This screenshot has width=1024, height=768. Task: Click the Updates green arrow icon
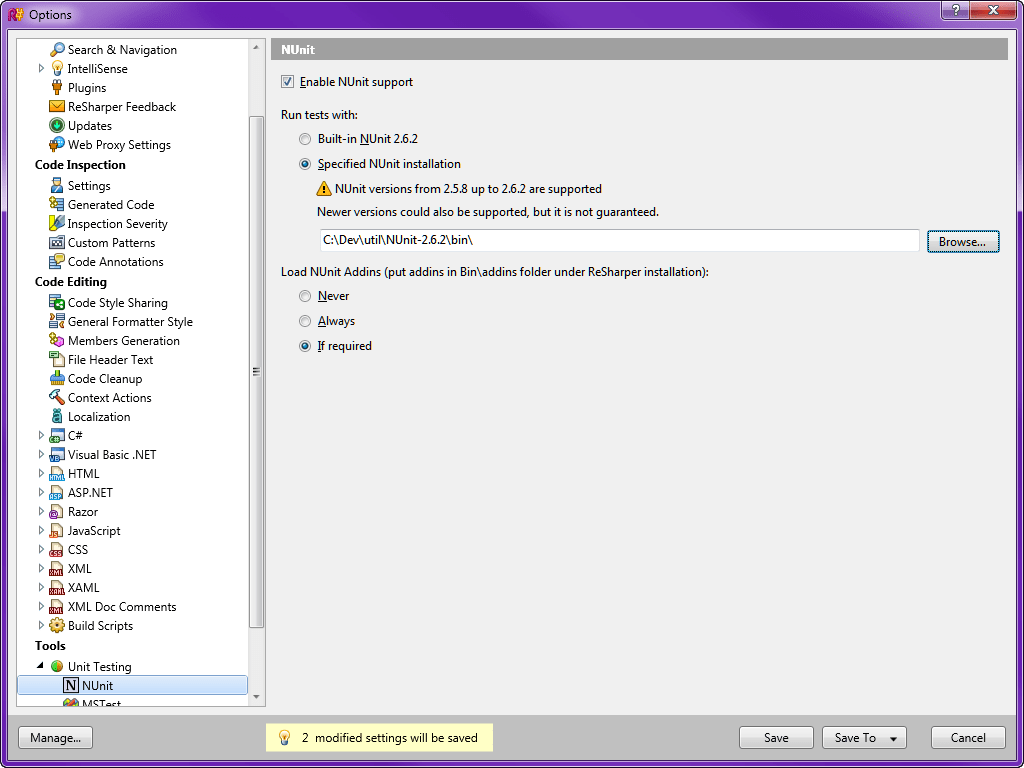(57, 125)
